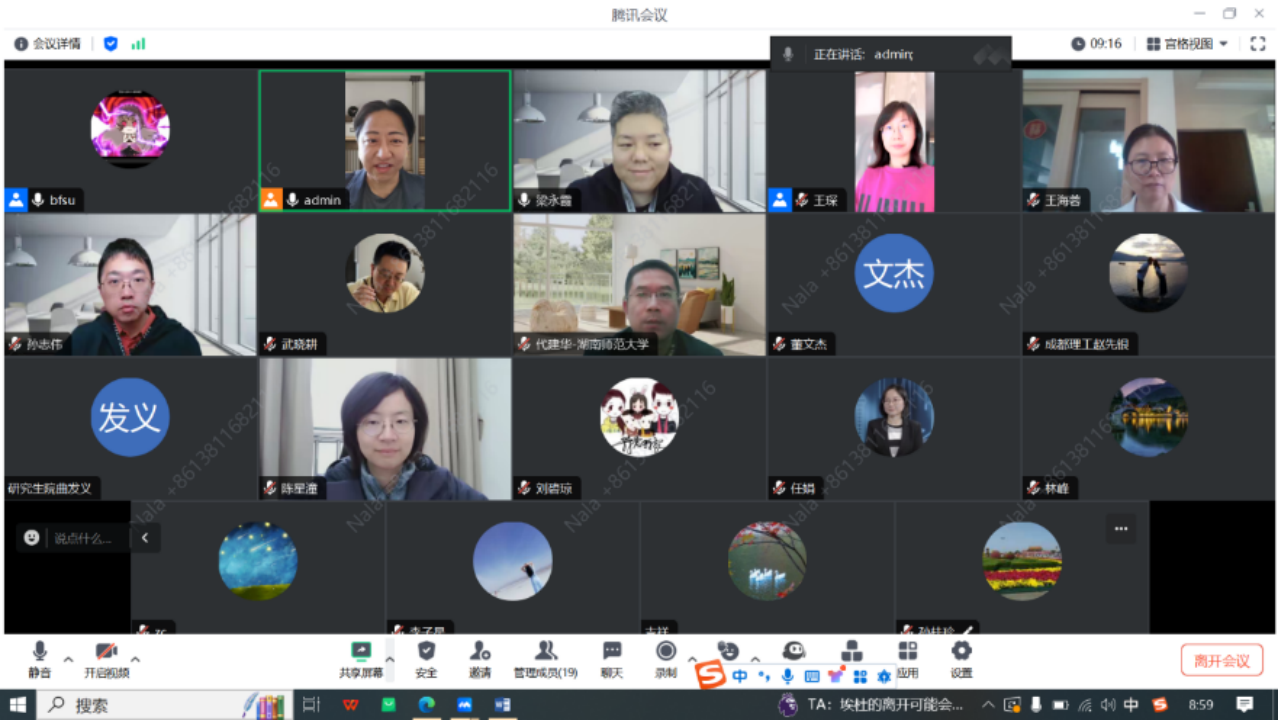Open the three-dot menu on last participant tile
This screenshot has height=720, width=1278.
[x=1120, y=529]
